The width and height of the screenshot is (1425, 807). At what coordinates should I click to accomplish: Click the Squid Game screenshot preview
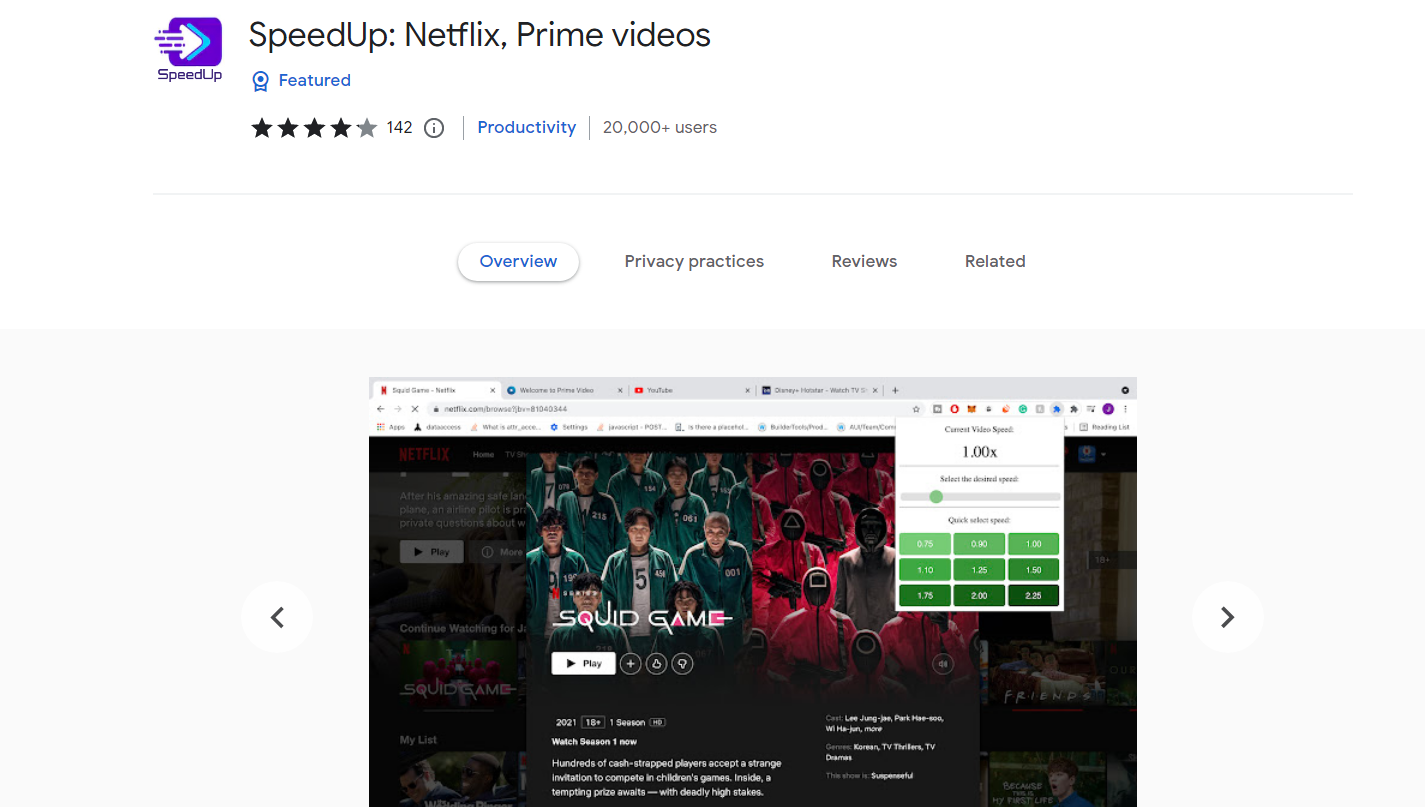[753, 592]
